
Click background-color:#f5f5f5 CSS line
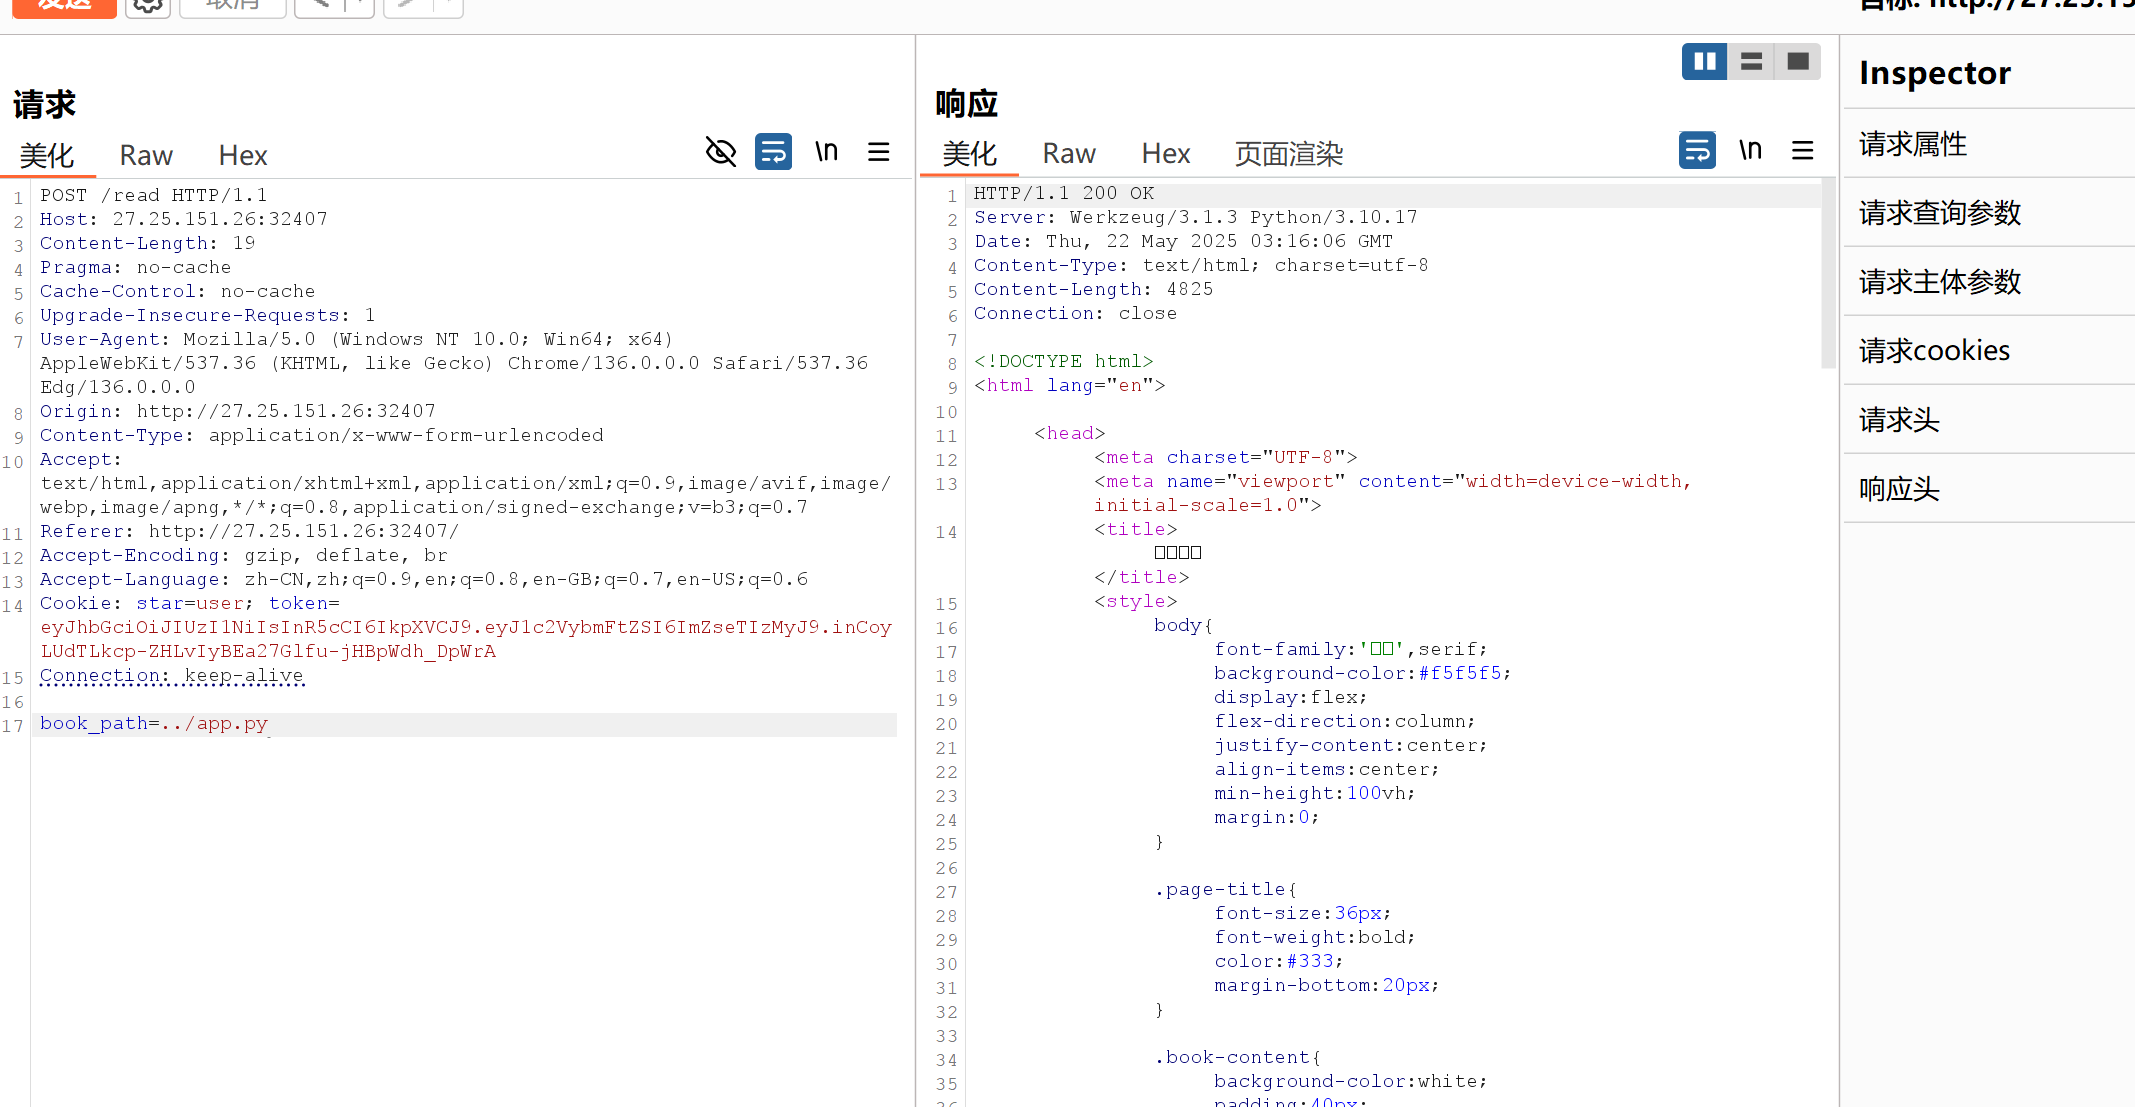[x=1363, y=673]
